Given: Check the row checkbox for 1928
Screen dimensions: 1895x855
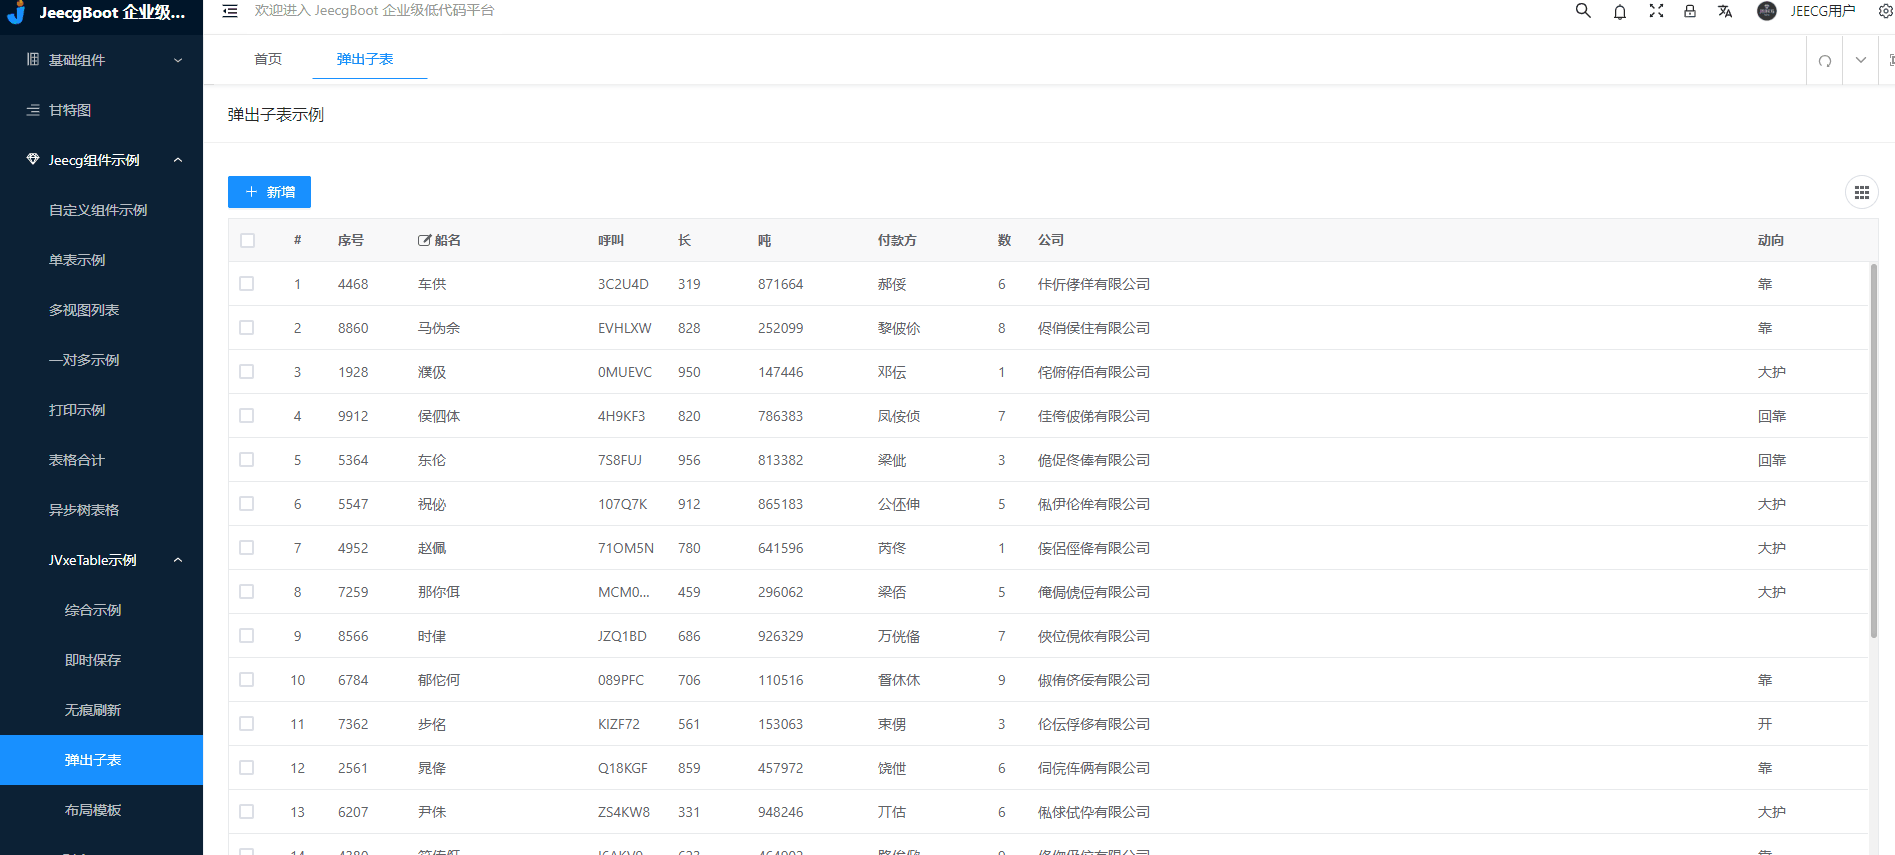Looking at the screenshot, I should point(247,372).
